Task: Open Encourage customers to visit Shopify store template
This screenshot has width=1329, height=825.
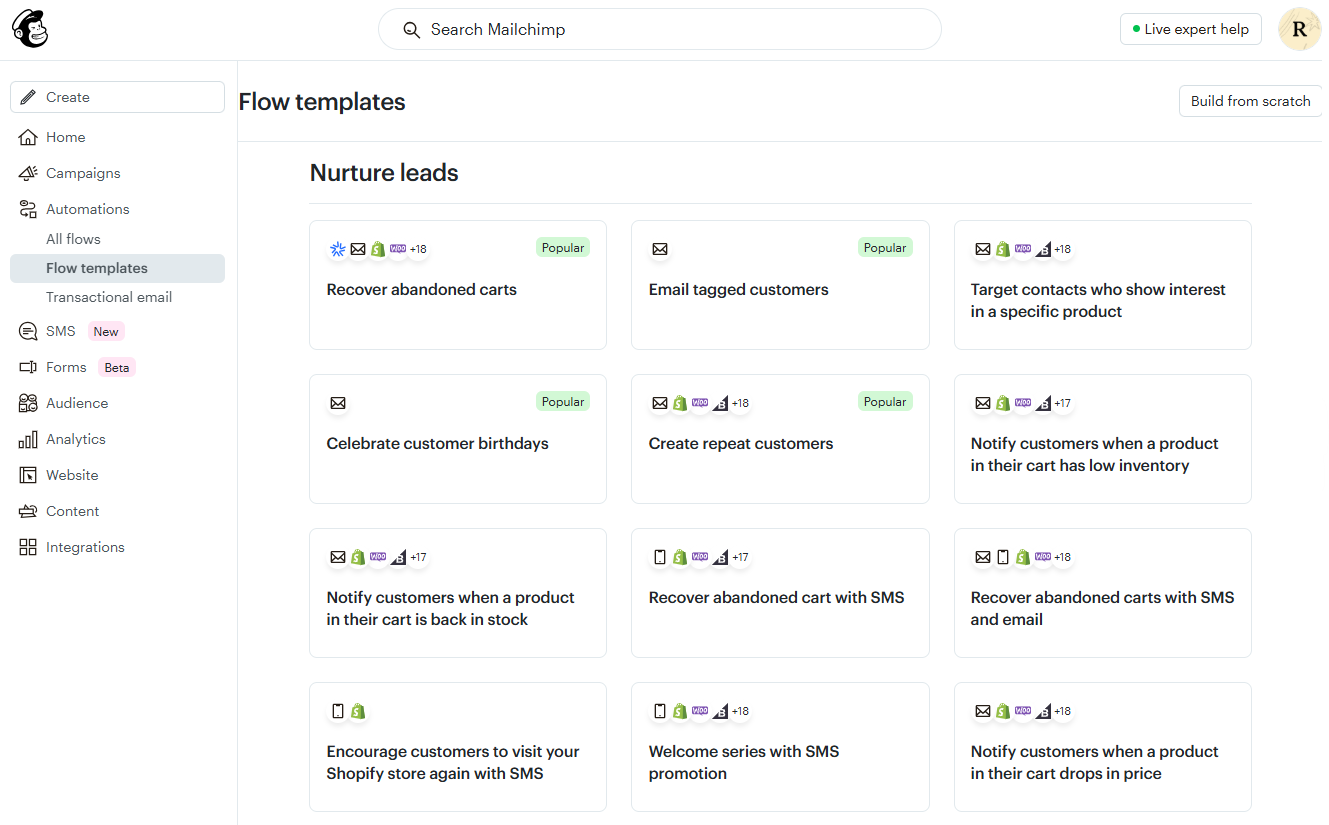Action: click(458, 747)
